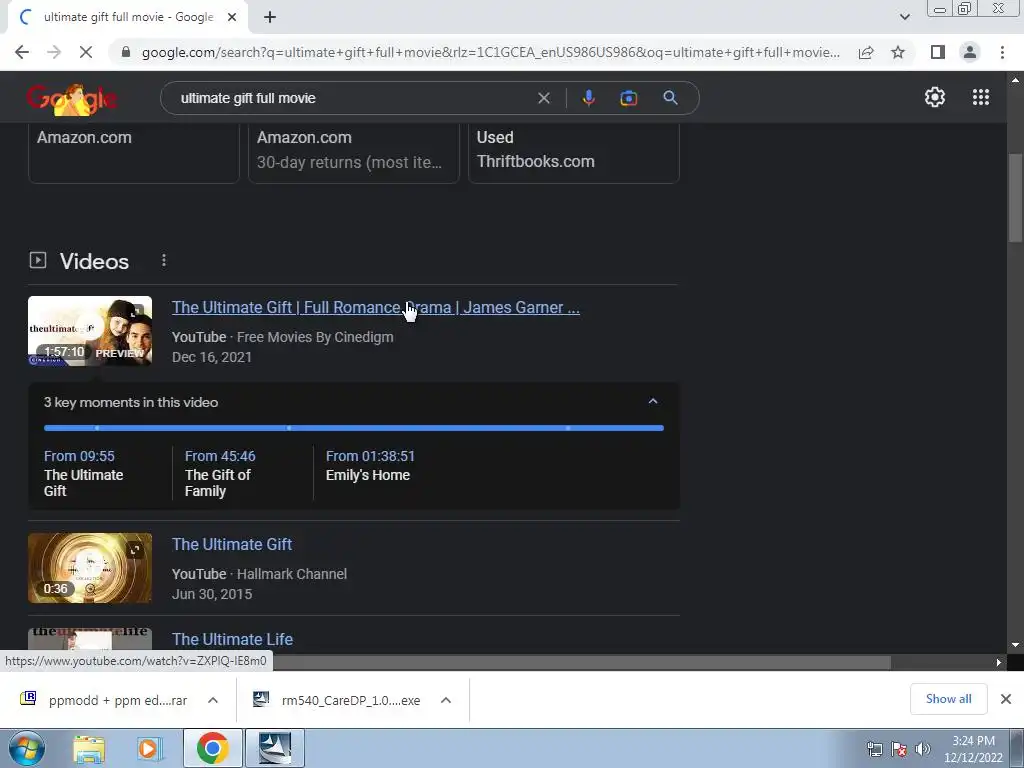This screenshot has width=1024, height=768.
Task: Play the 1:57:10 video thumbnail preview
Action: tap(90, 331)
